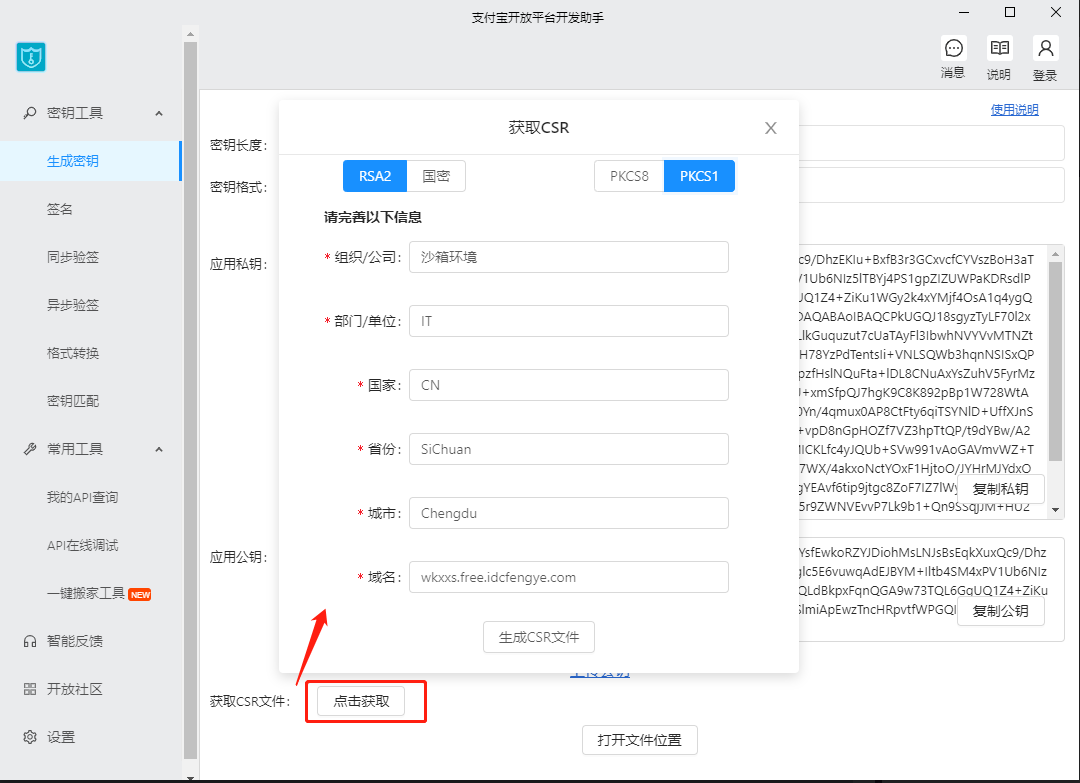Click the sidebar scroll up arrow
Viewport: 1080px width, 783px height.
(x=191, y=34)
